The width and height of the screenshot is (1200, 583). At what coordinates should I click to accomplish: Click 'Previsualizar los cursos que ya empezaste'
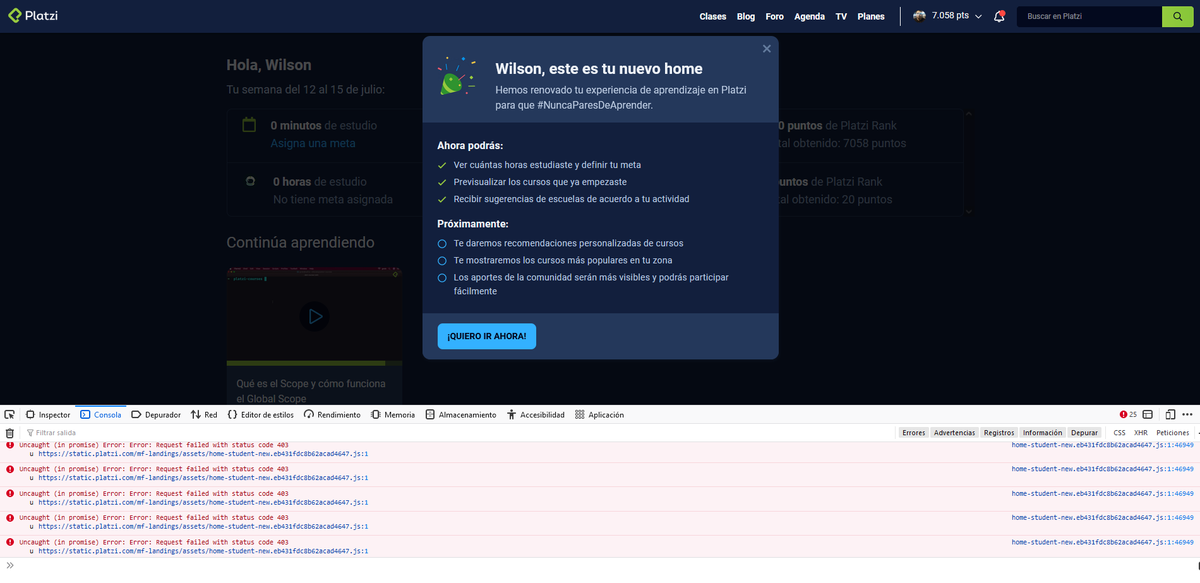(x=540, y=182)
